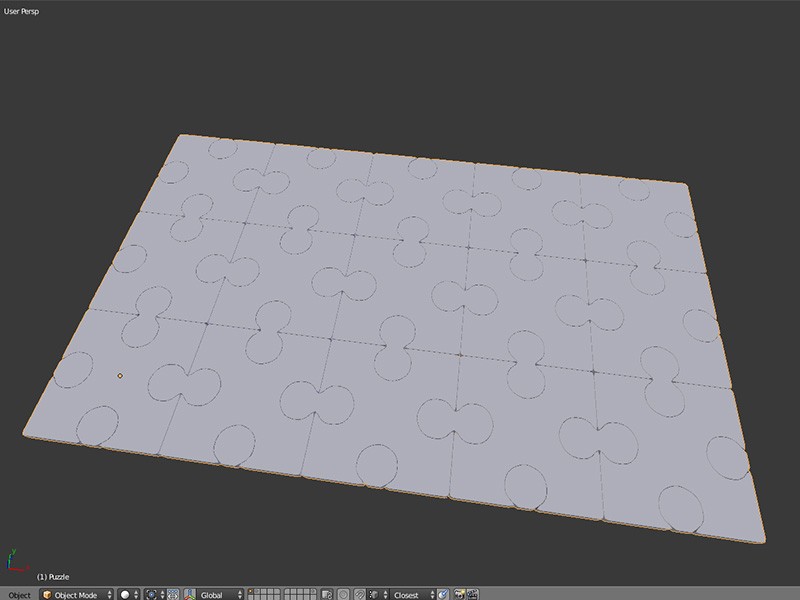
Task: Open the viewport shading sphere dropdown
Action: [128, 593]
